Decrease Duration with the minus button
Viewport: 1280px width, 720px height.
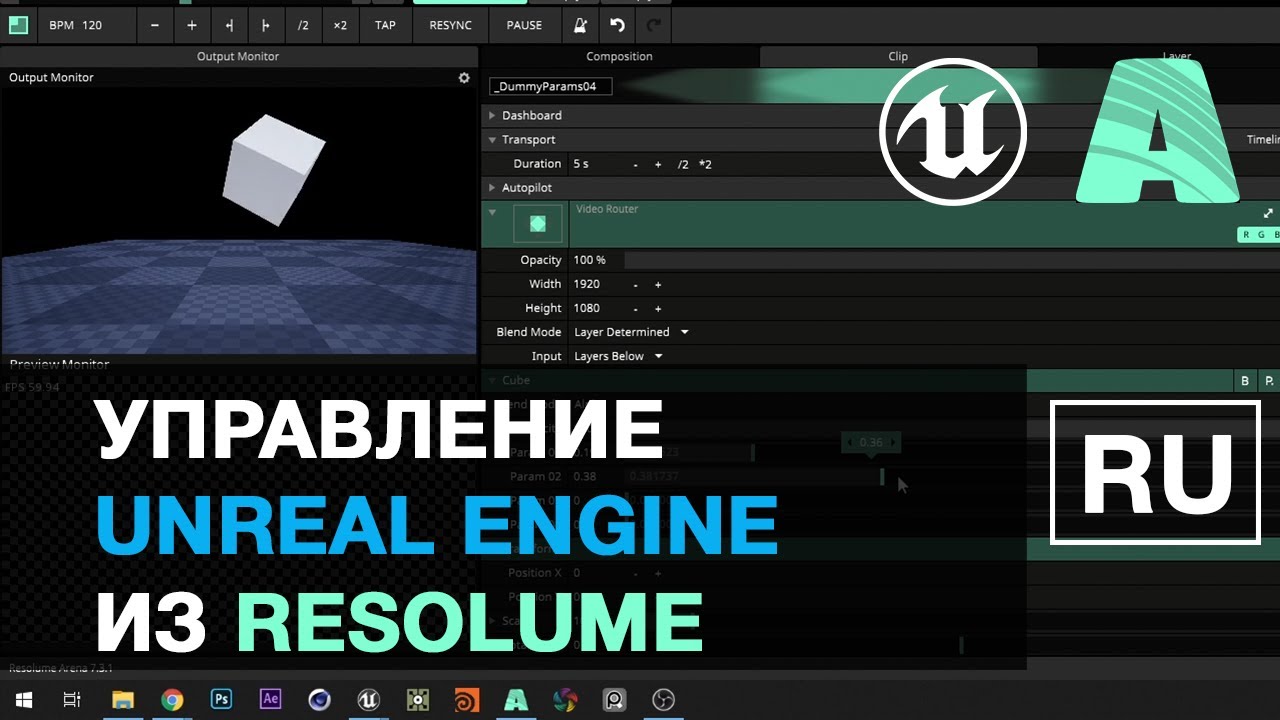click(x=636, y=164)
